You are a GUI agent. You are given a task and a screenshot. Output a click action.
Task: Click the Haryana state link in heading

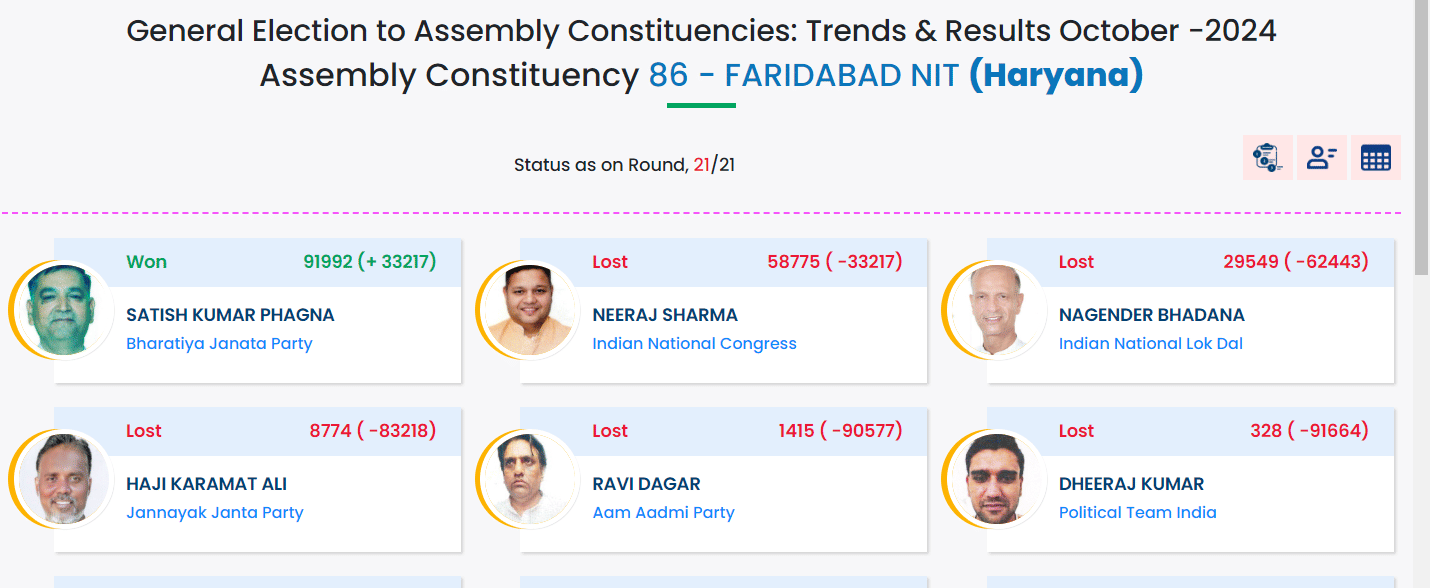click(x=1055, y=75)
